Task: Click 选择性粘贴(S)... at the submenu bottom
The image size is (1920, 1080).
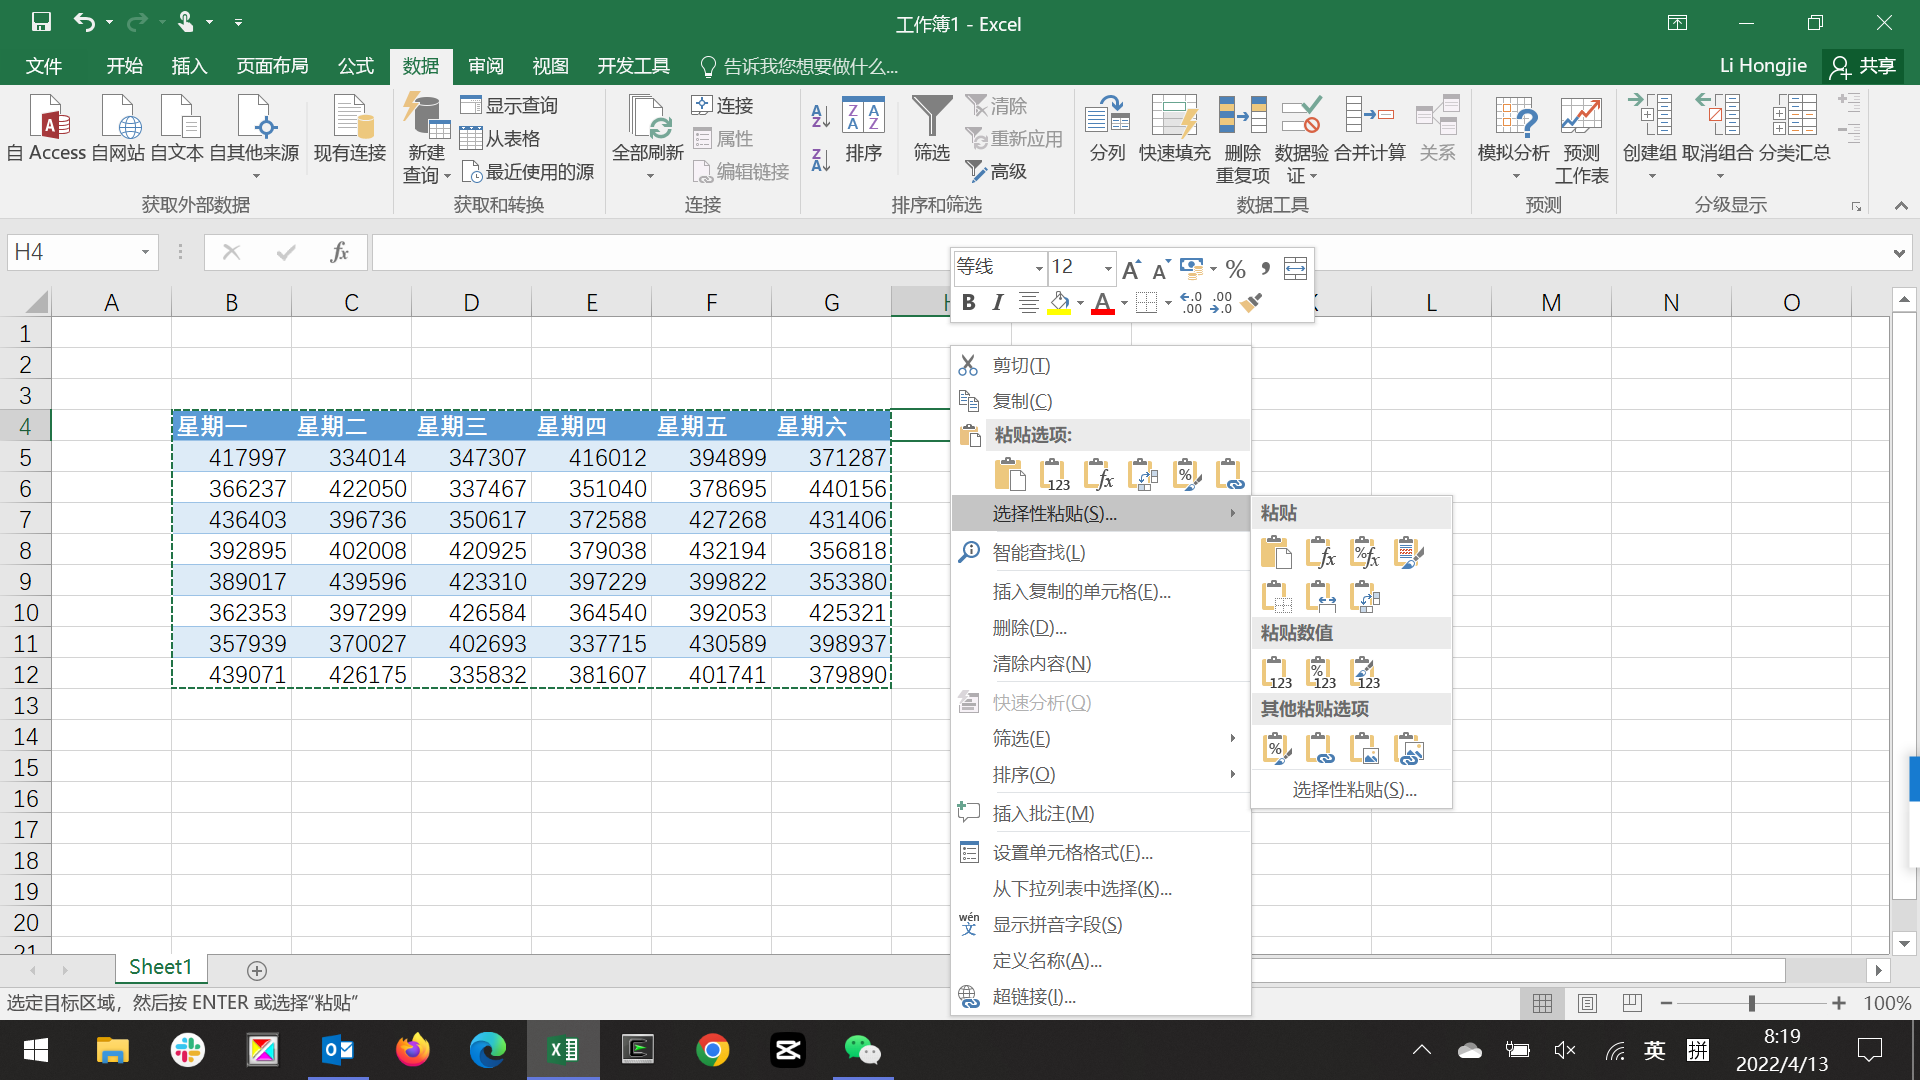Action: (1354, 790)
